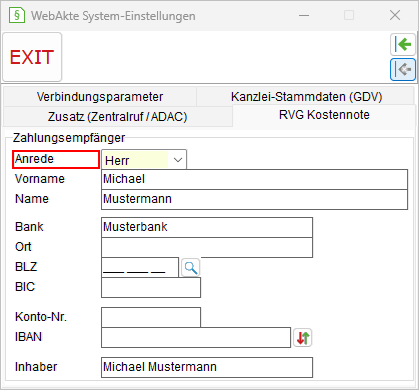Select the RVG Kostennote tab
Image resolution: width=419 pixels, height=390 pixels.
(324, 115)
